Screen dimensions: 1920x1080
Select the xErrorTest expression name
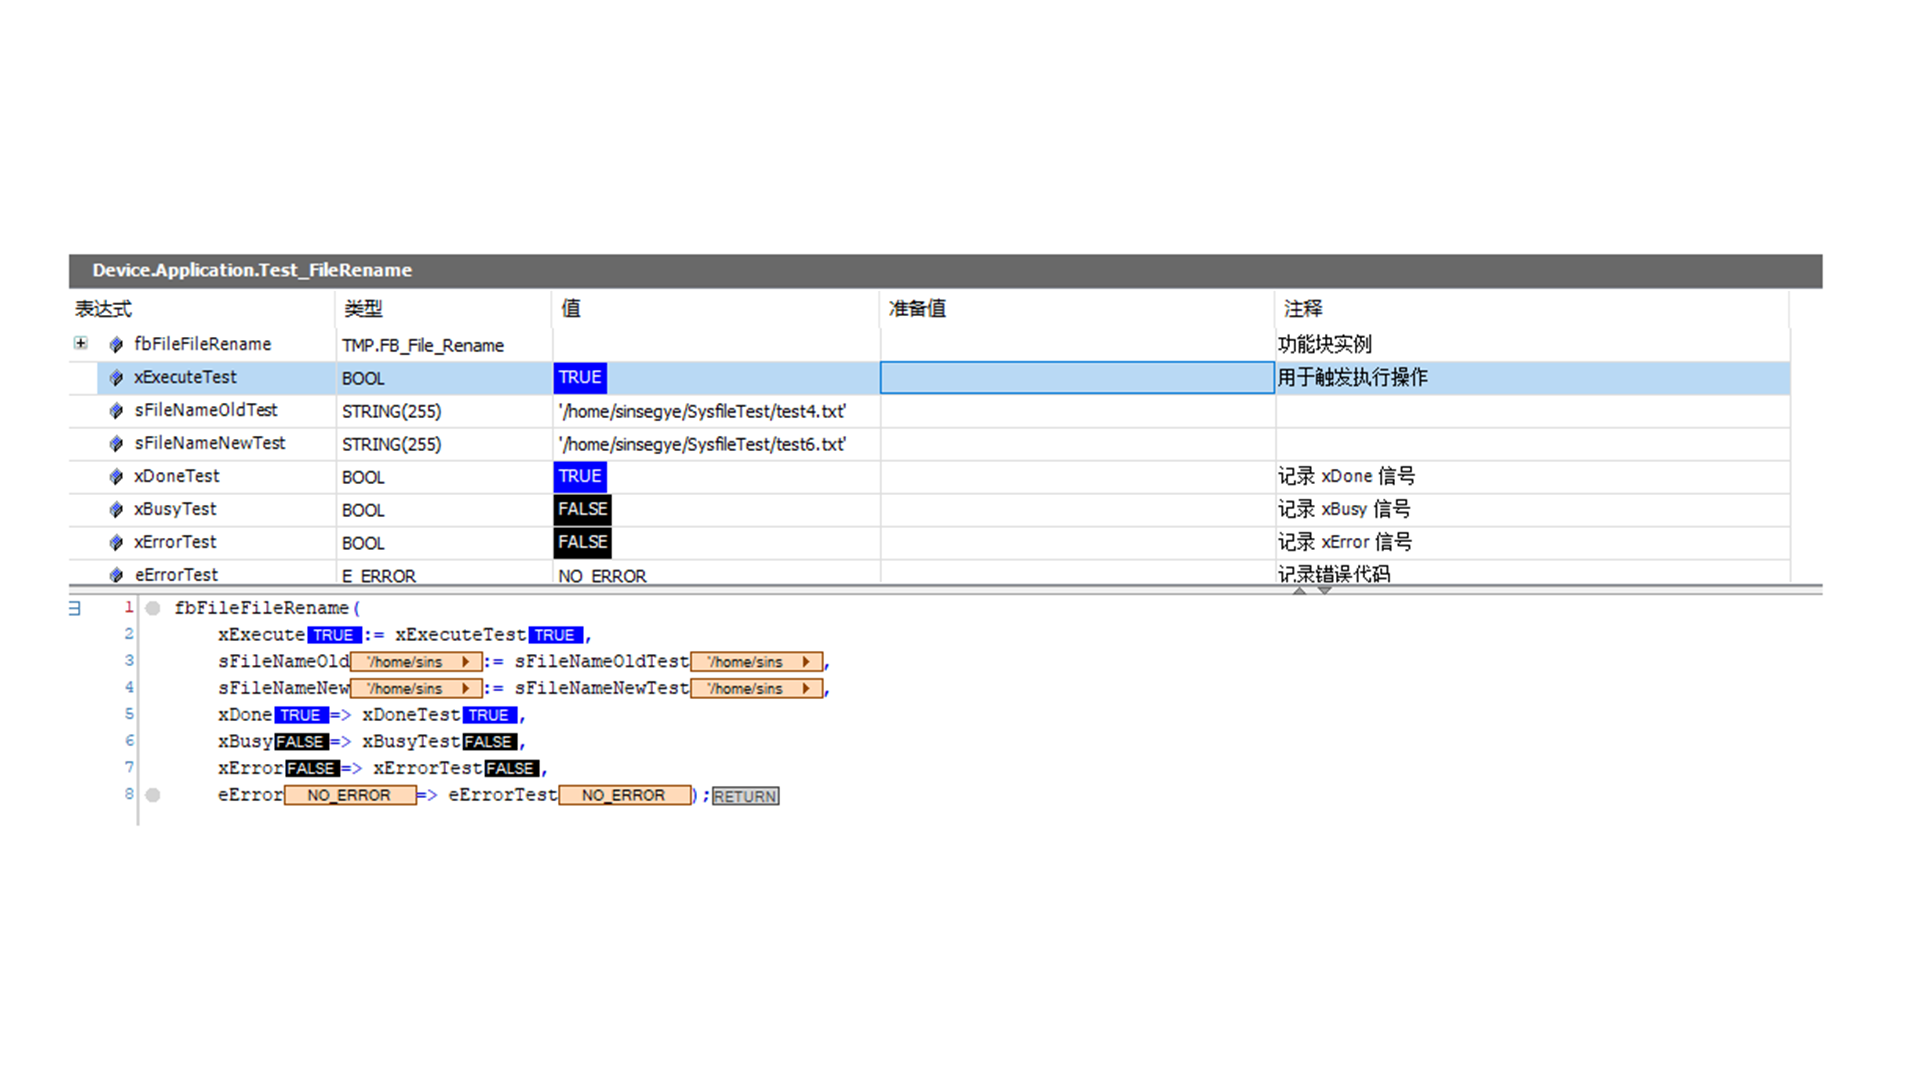(x=175, y=542)
